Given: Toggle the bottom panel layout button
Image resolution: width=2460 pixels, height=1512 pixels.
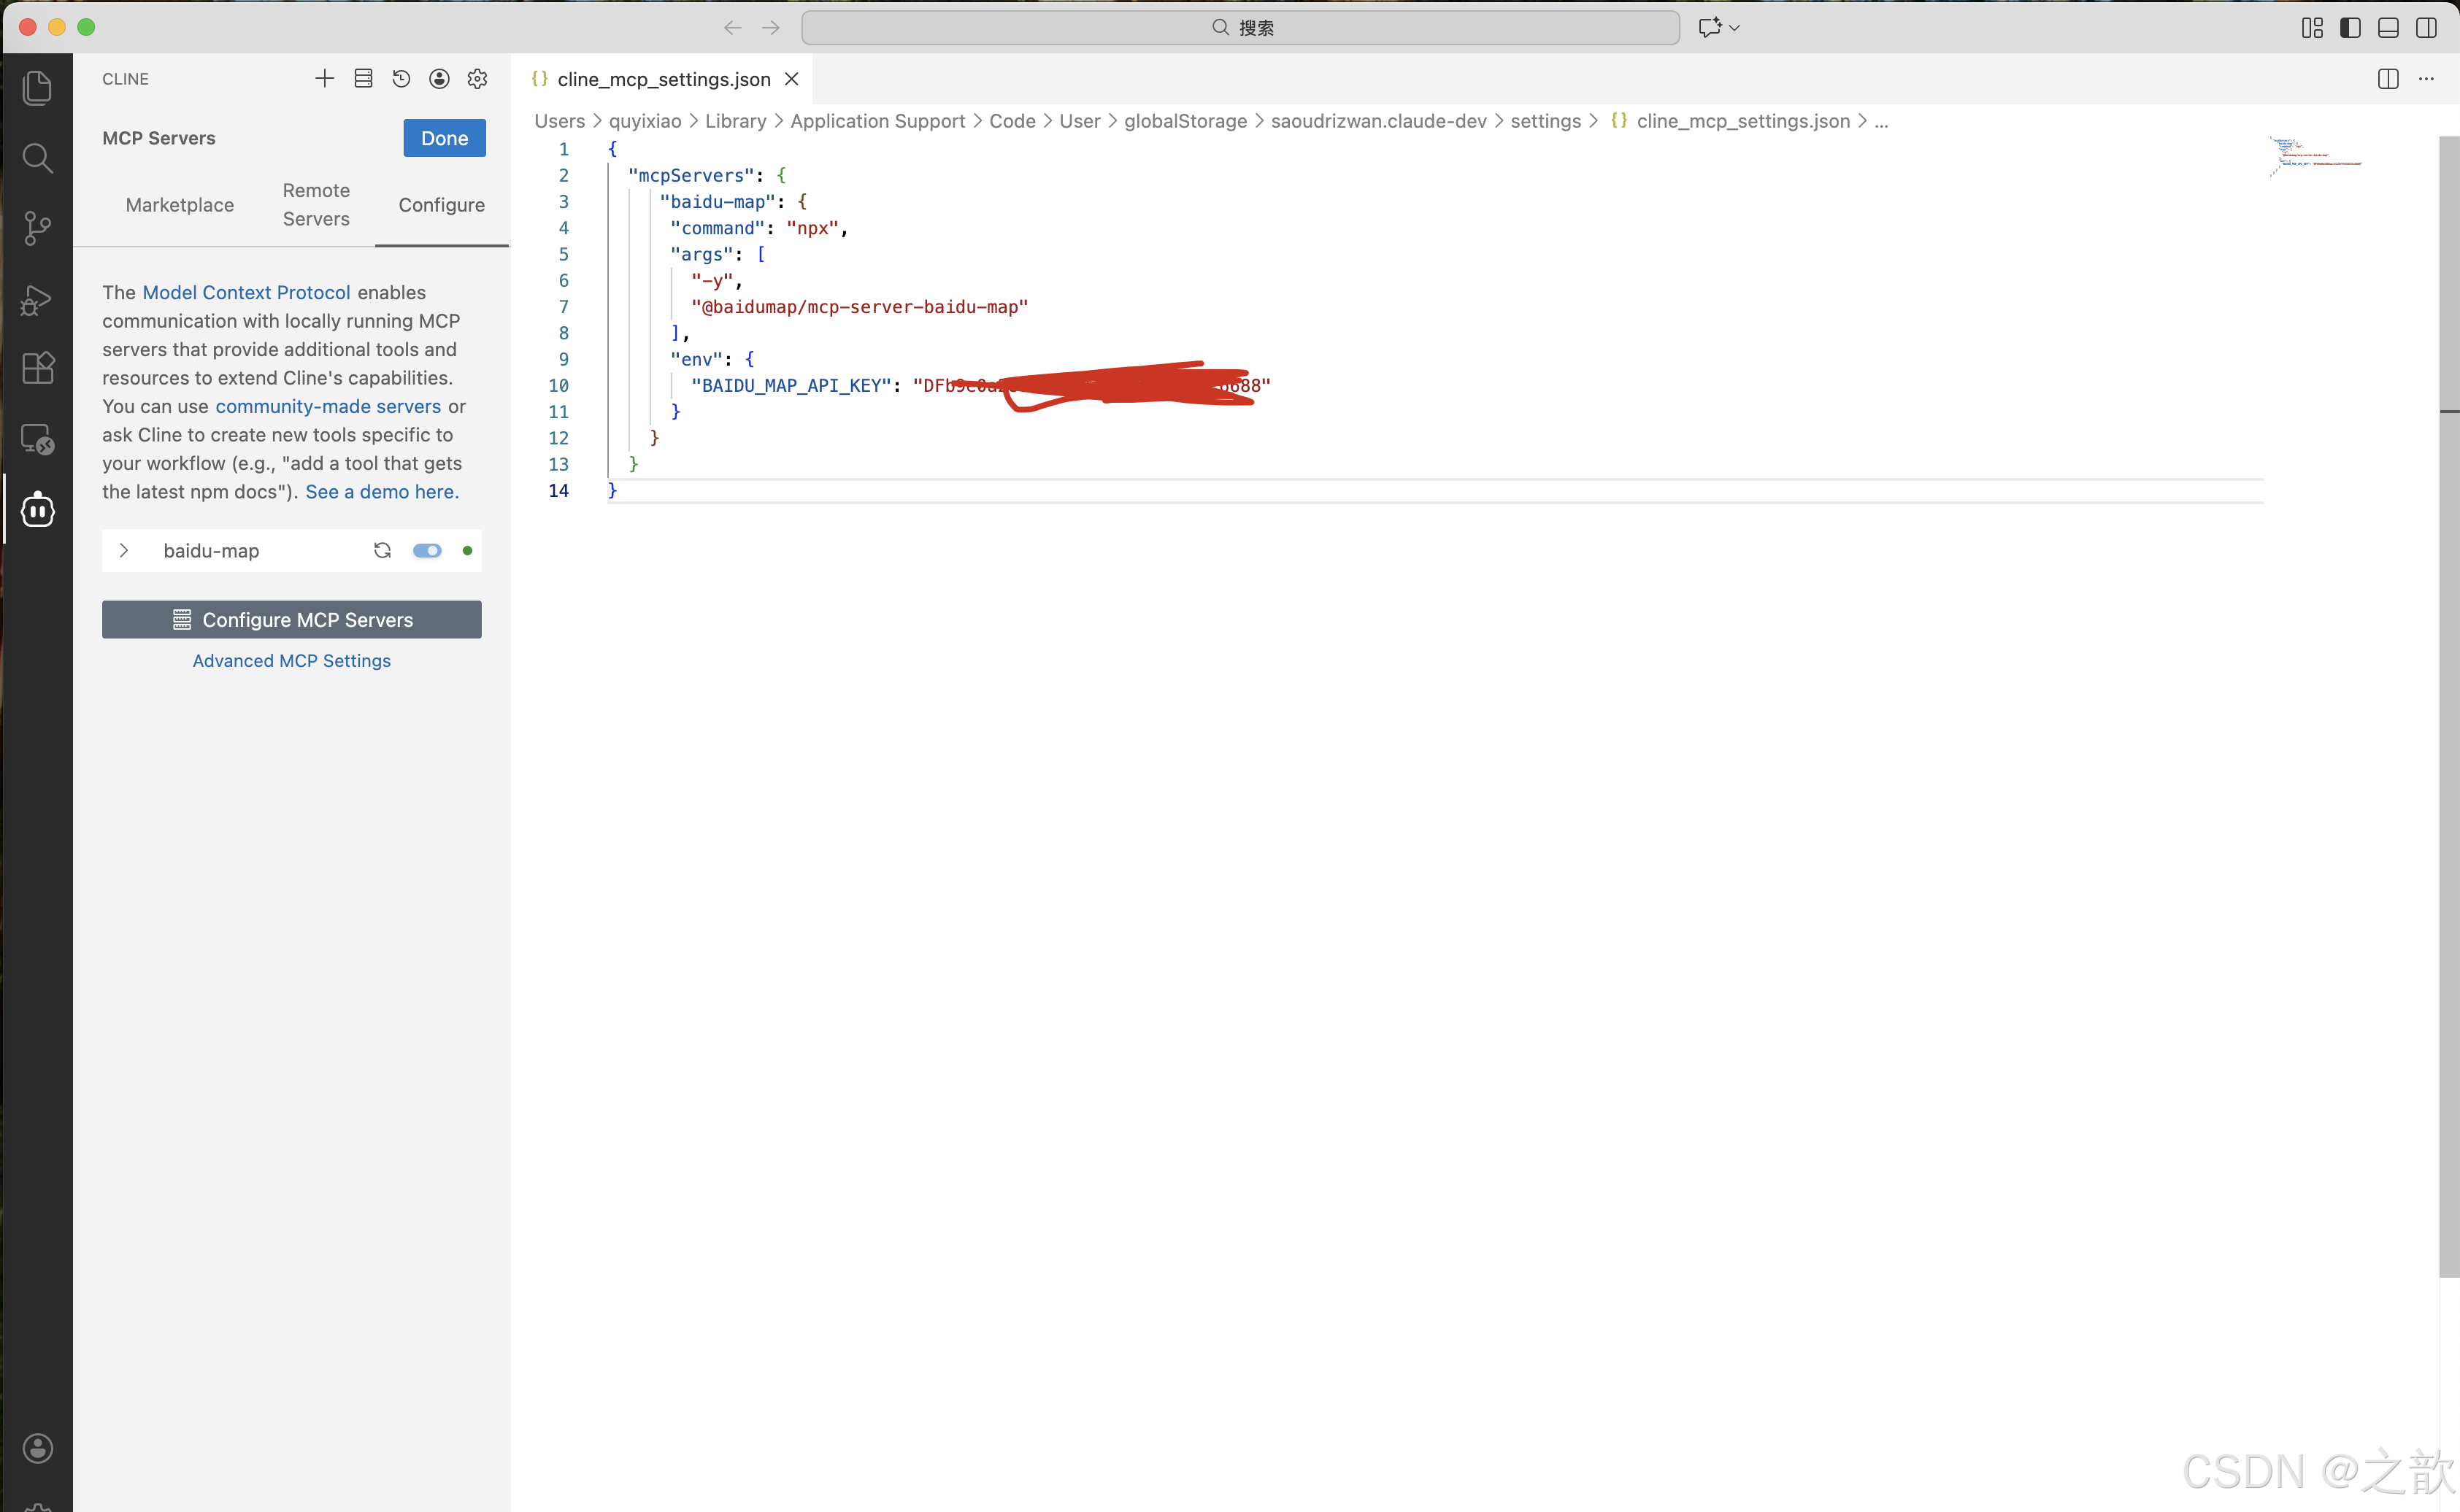Looking at the screenshot, I should pos(2388,28).
